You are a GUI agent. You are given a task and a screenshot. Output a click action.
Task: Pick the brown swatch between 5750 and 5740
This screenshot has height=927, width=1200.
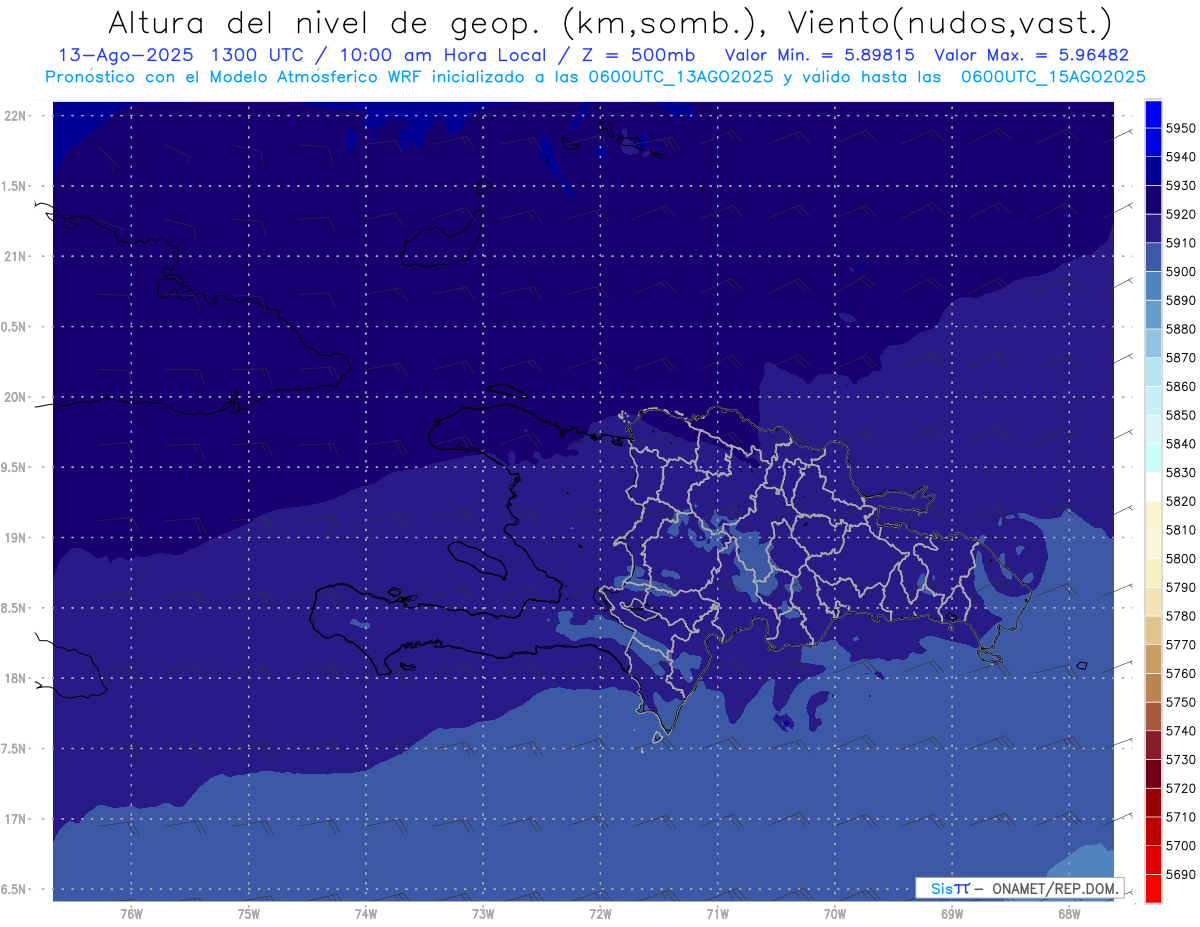[1152, 716]
